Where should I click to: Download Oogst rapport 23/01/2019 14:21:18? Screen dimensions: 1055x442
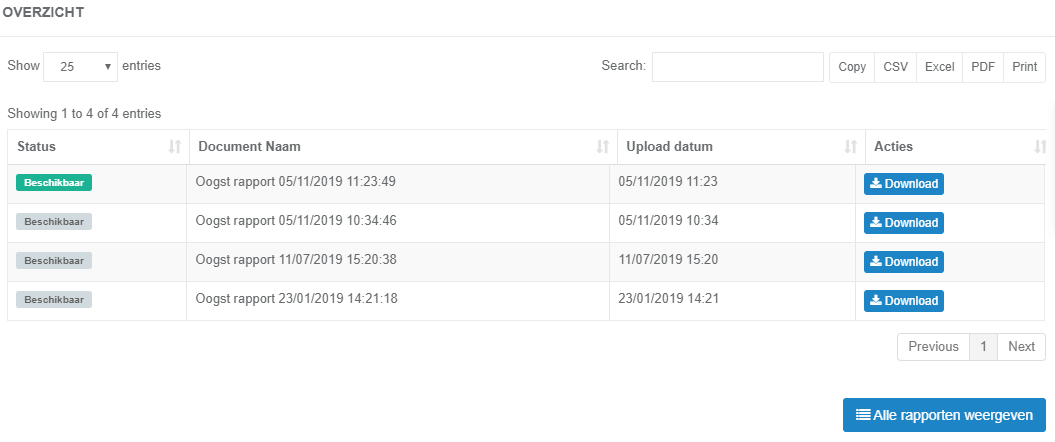pos(904,301)
